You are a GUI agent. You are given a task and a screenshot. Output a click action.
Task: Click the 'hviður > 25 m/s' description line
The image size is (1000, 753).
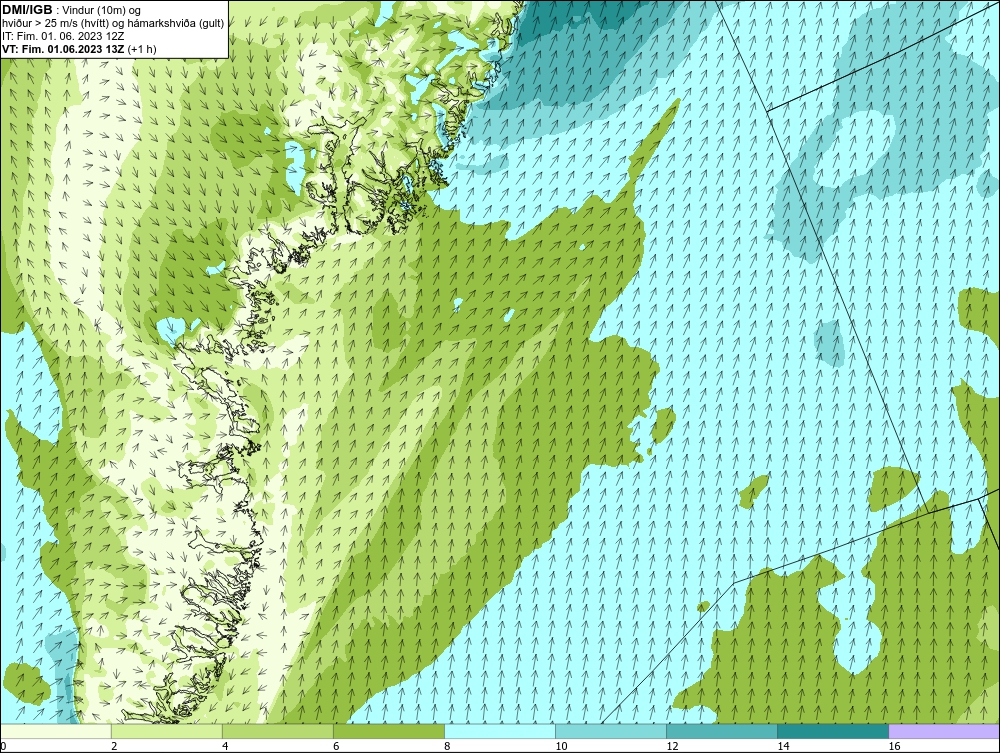(113, 23)
